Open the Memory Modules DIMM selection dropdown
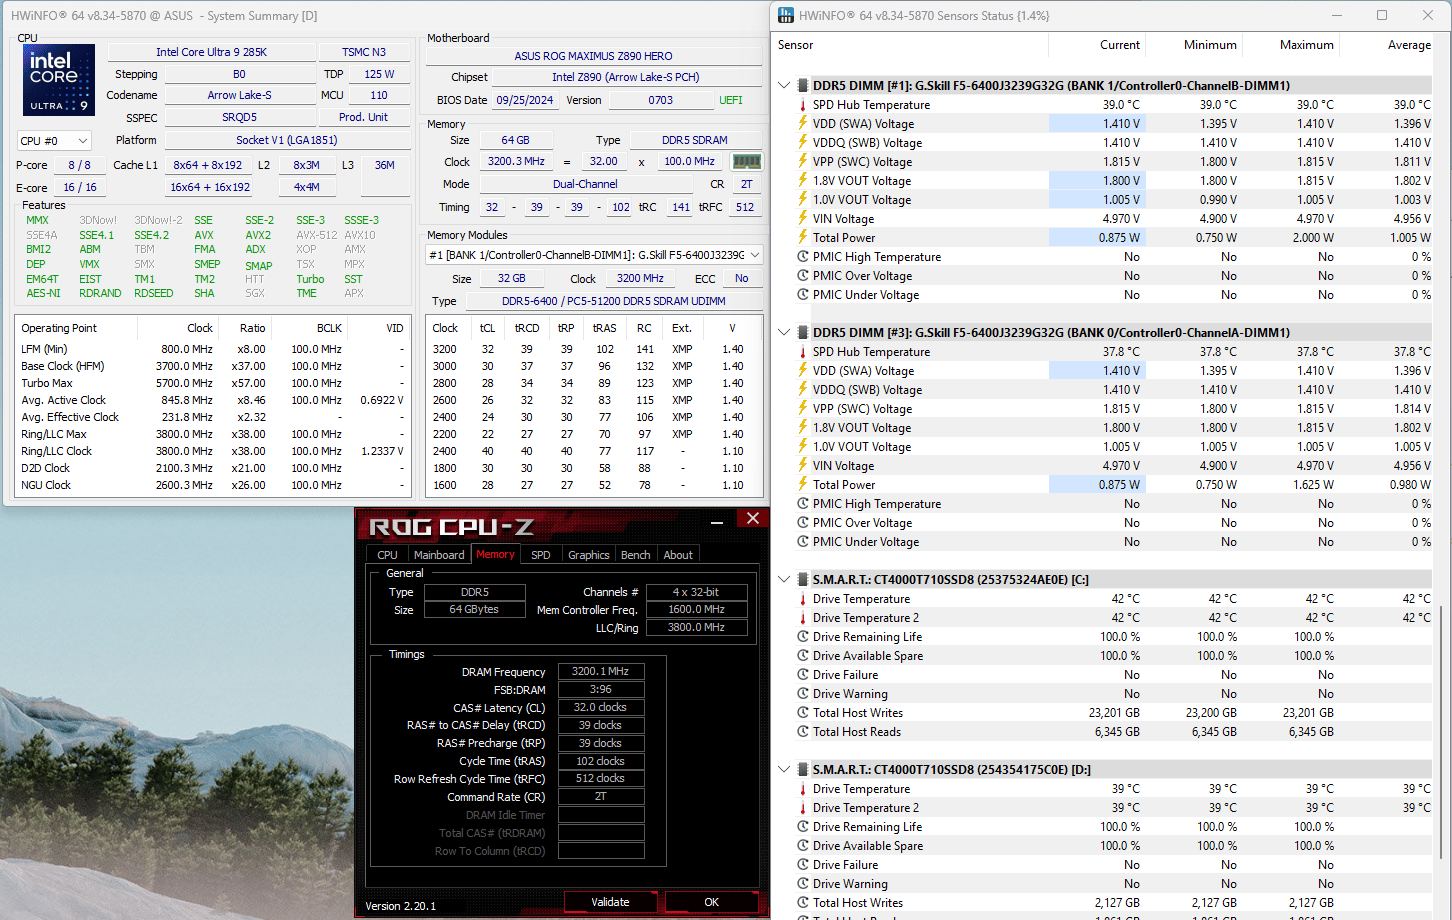 click(594, 255)
